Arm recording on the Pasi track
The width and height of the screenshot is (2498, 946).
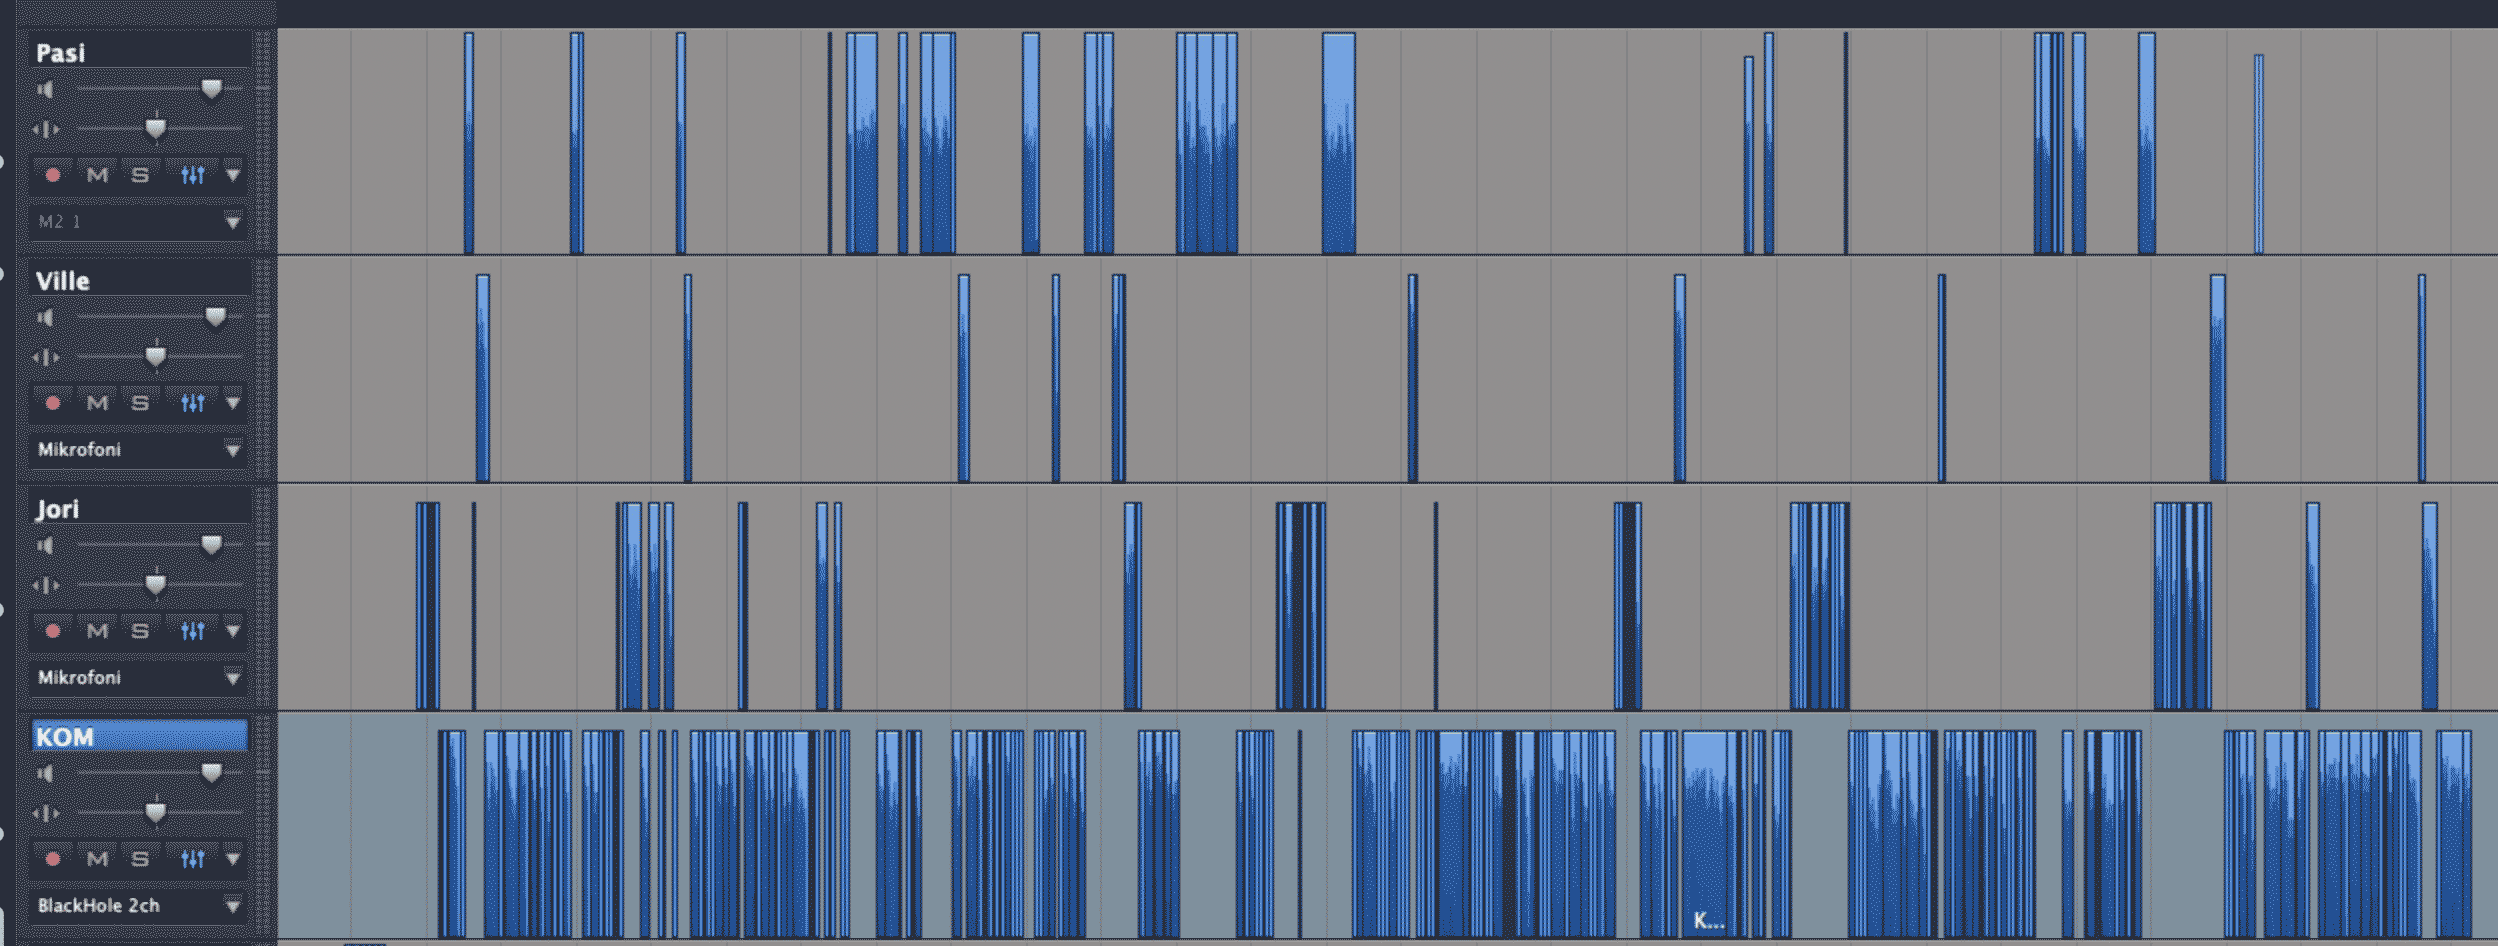[x=53, y=175]
